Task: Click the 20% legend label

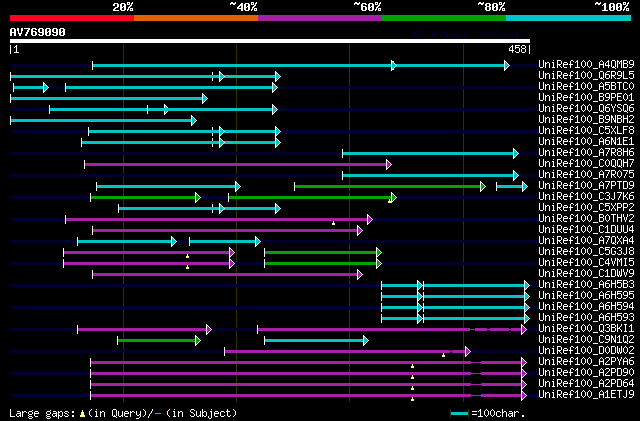Action: [x=123, y=7]
